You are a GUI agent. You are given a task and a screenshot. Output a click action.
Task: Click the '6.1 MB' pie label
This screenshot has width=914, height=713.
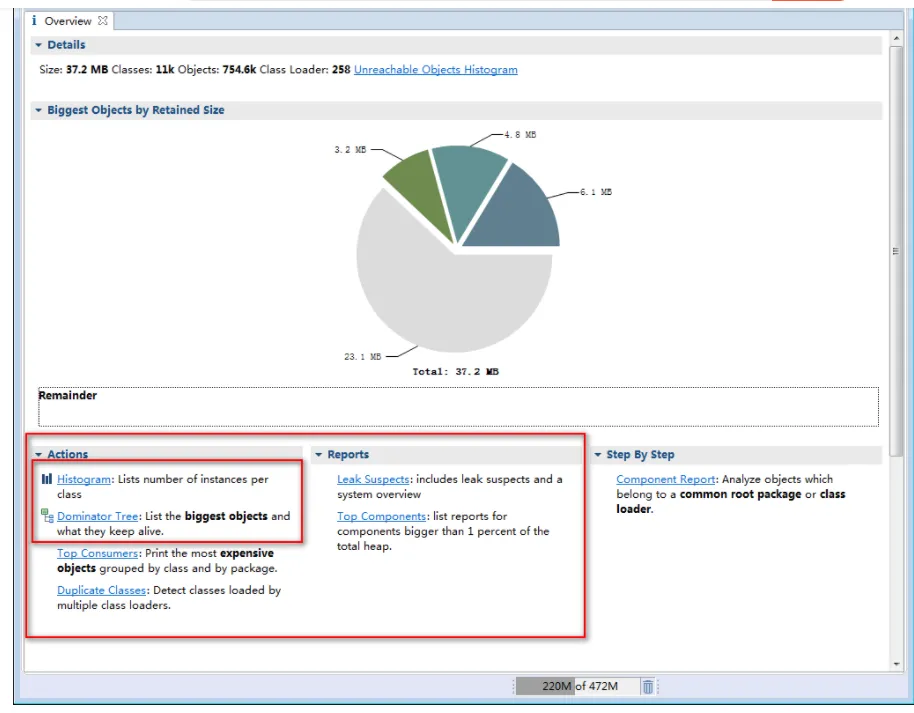596,192
